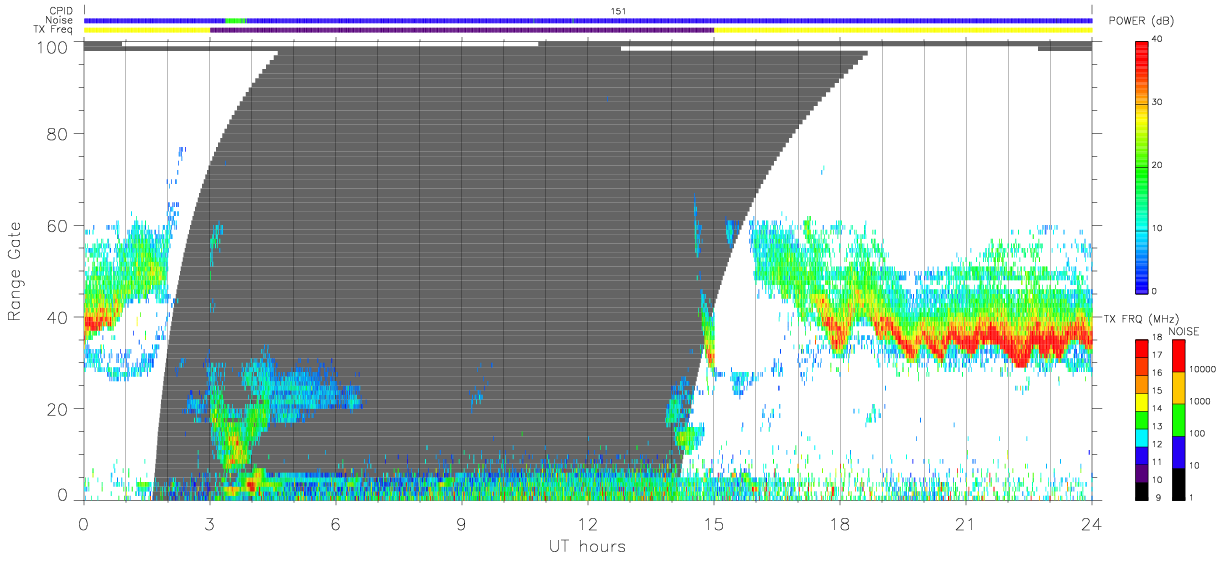Image resolution: width=1228 pixels, height=567 pixels.
Task: Click the green segment in Noise bar
Action: point(236,20)
